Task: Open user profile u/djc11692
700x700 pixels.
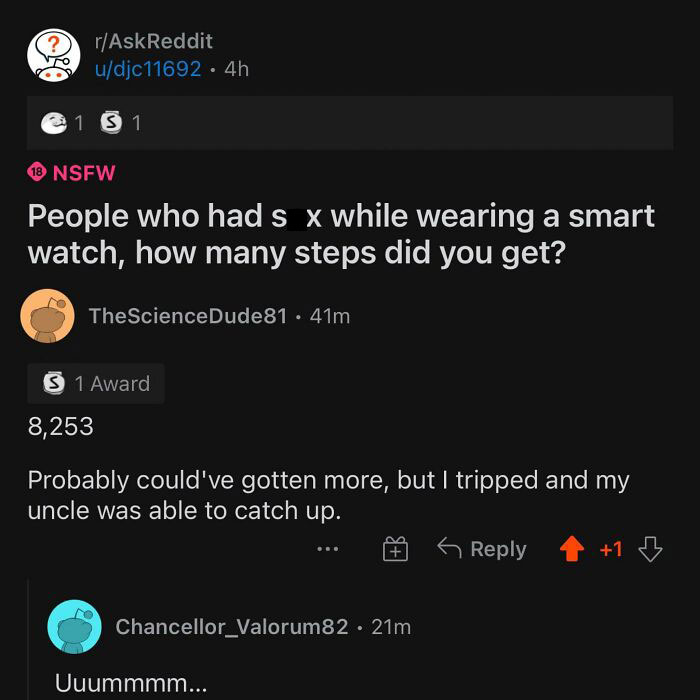Action: [x=148, y=69]
